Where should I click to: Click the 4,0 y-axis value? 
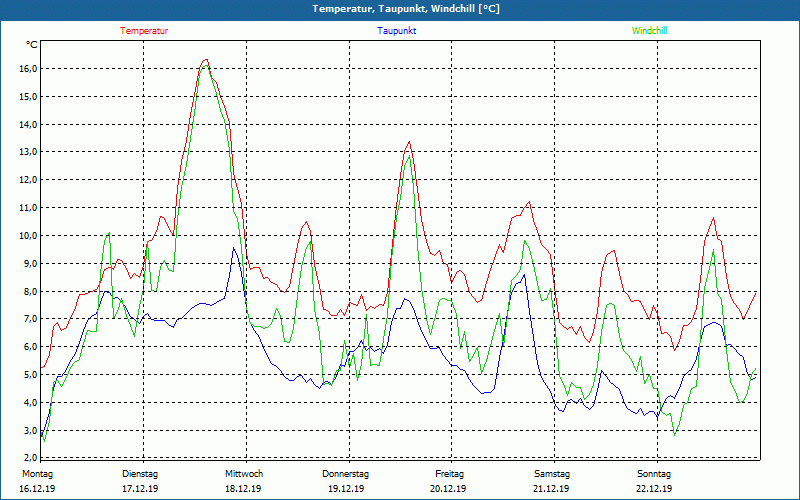(31, 403)
